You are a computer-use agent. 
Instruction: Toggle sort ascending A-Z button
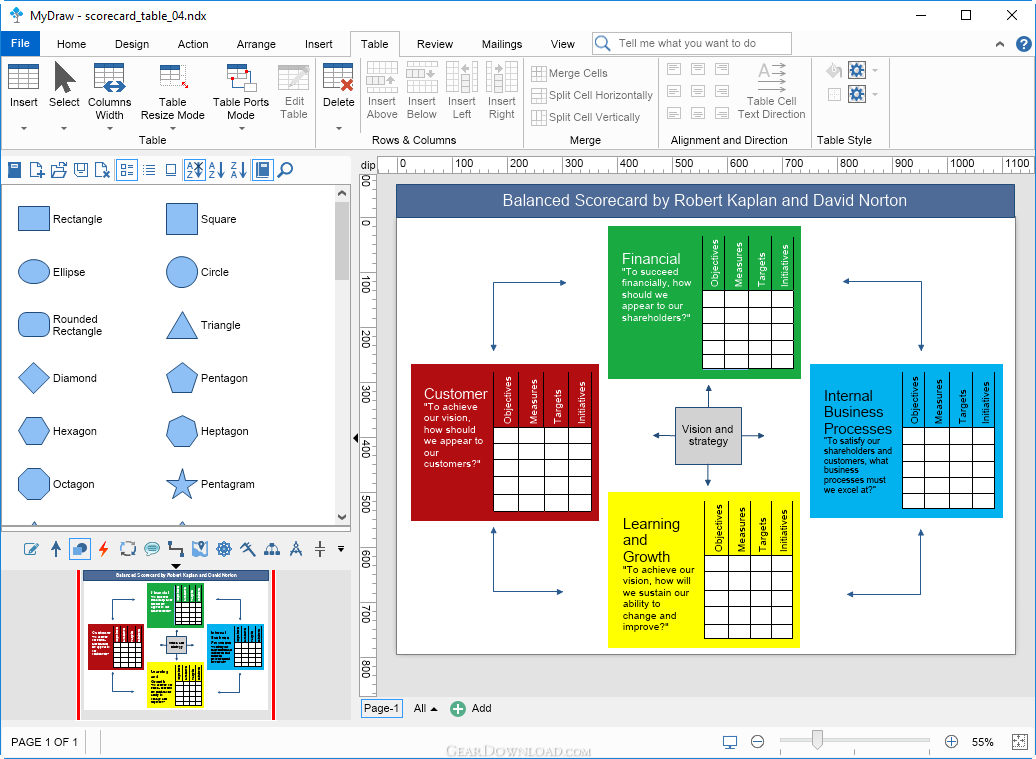click(216, 170)
